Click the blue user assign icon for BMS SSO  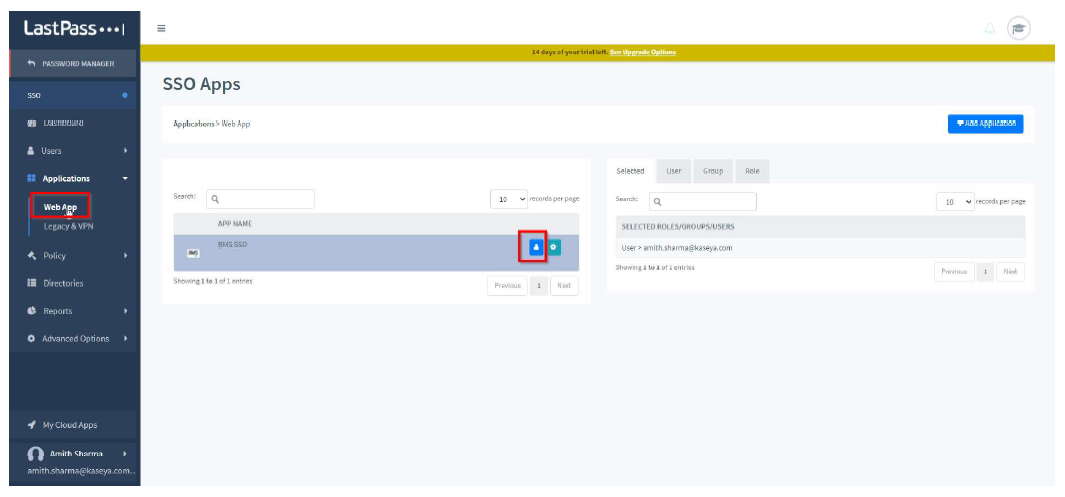536,248
